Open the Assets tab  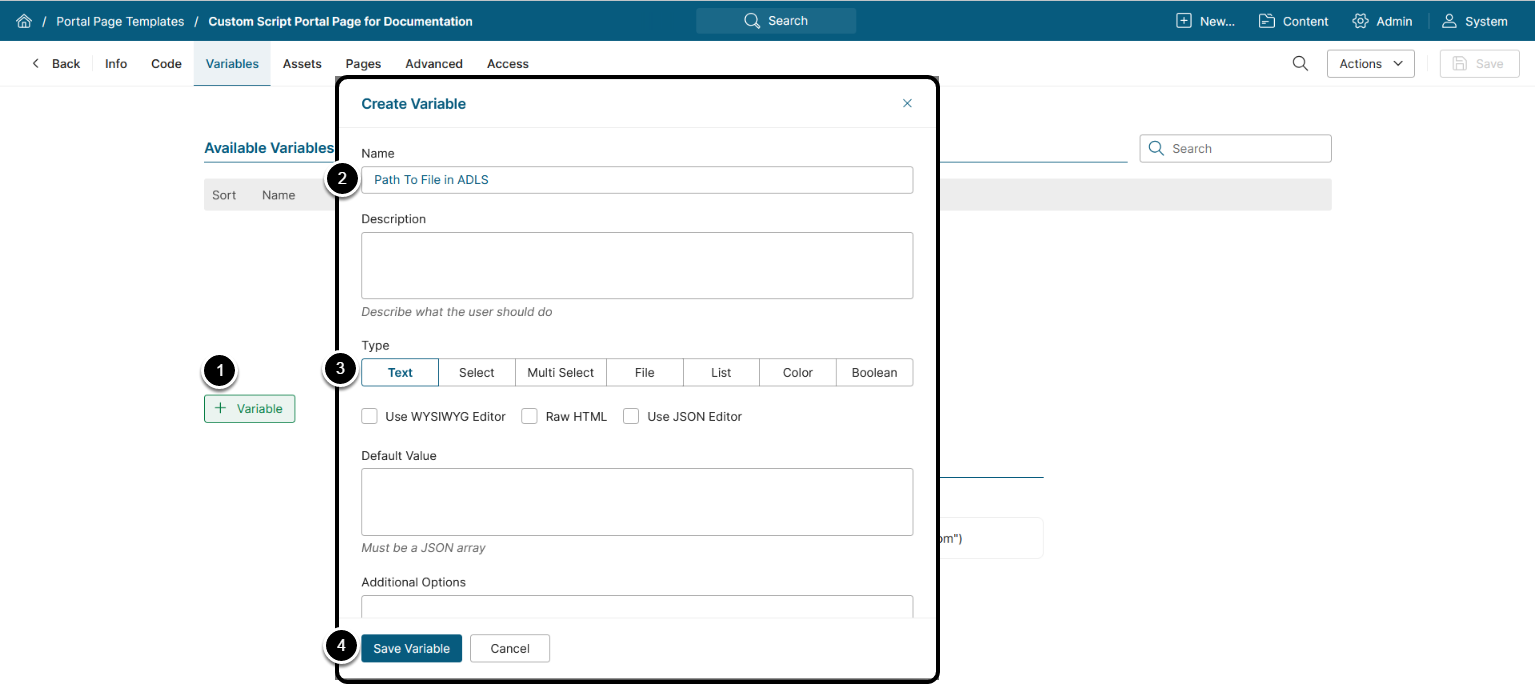tap(302, 63)
